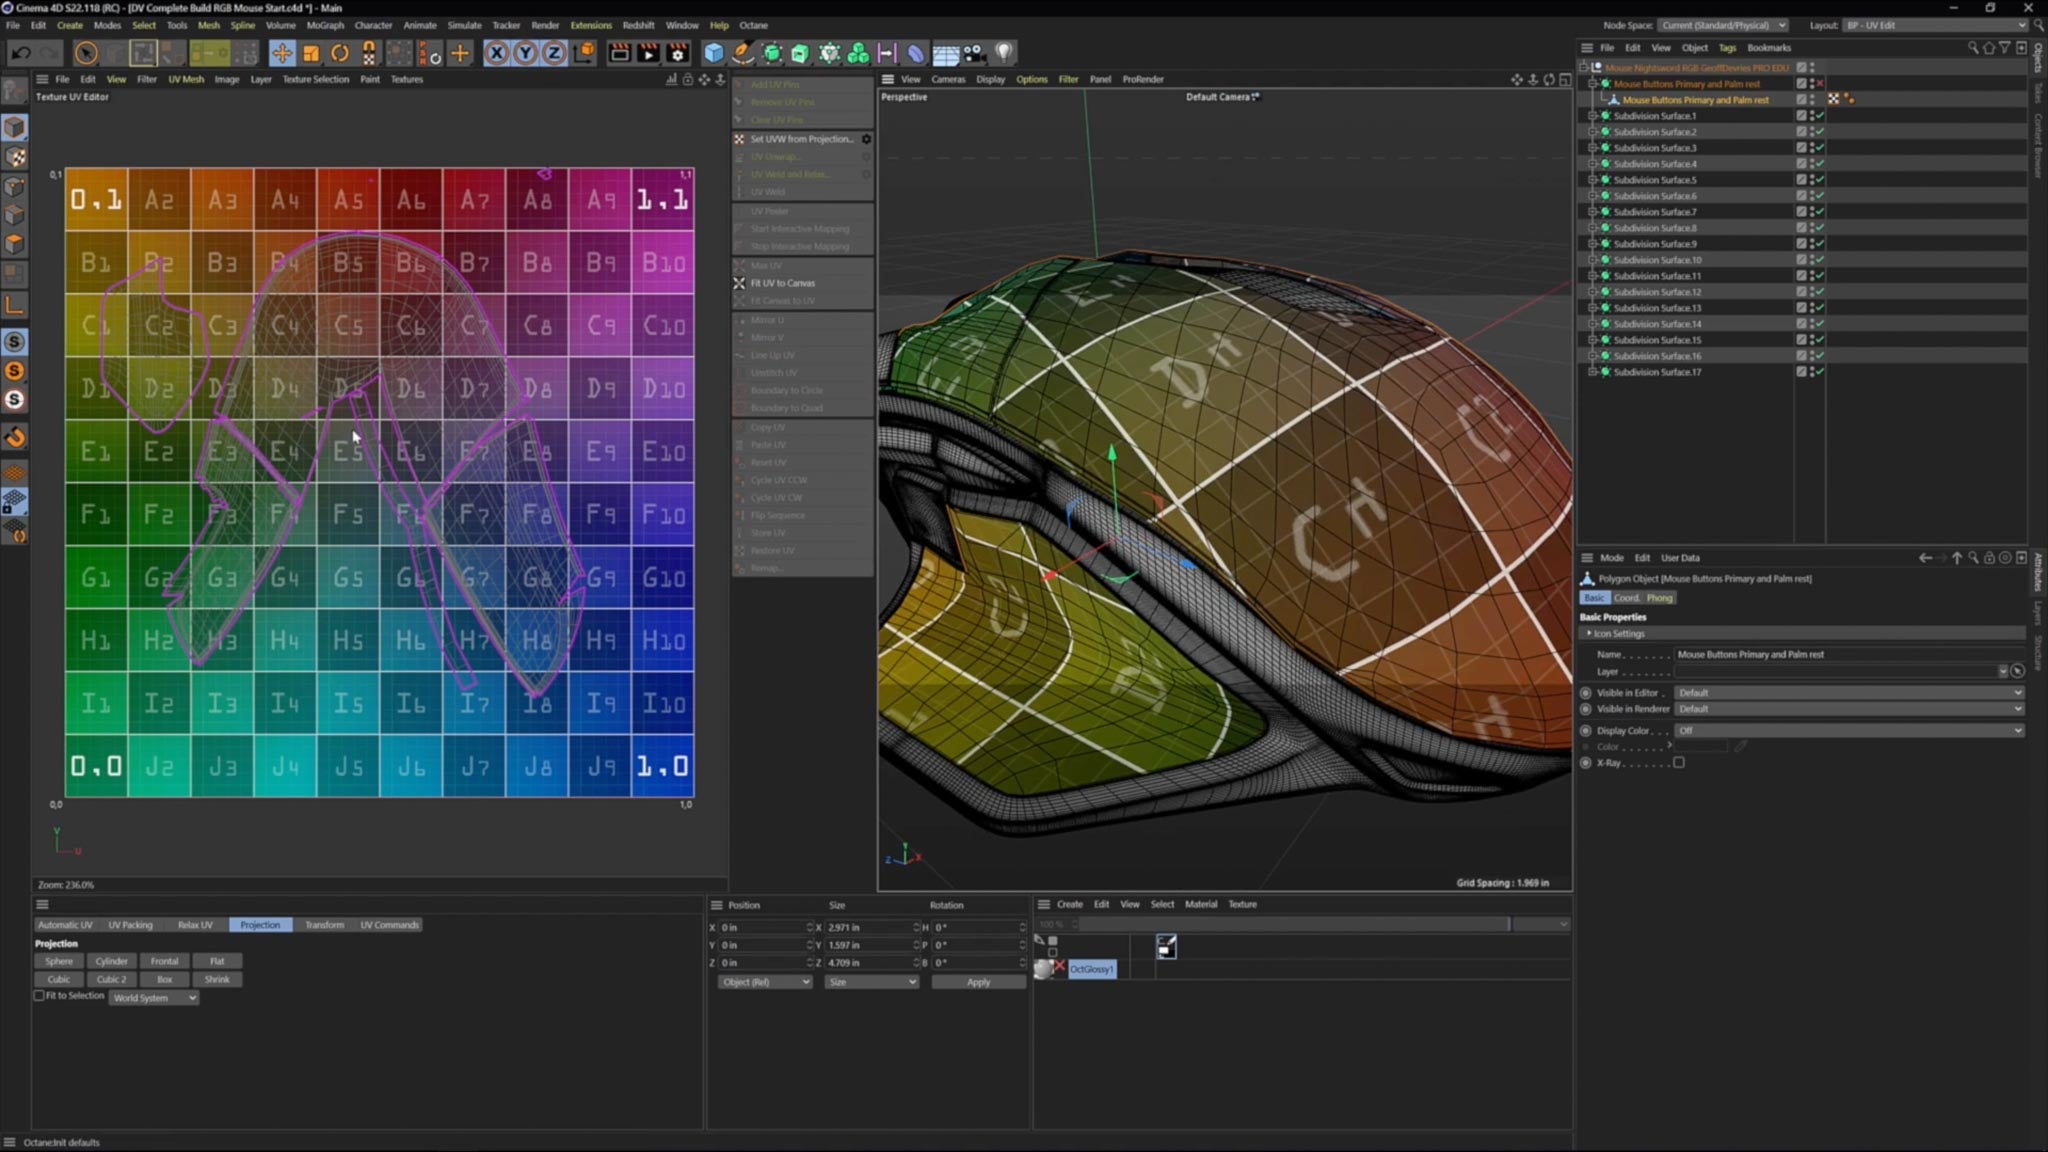Viewport: 2048px width, 1152px height.
Task: Open the Object (Rel) coordinate dropdown
Action: (x=765, y=982)
